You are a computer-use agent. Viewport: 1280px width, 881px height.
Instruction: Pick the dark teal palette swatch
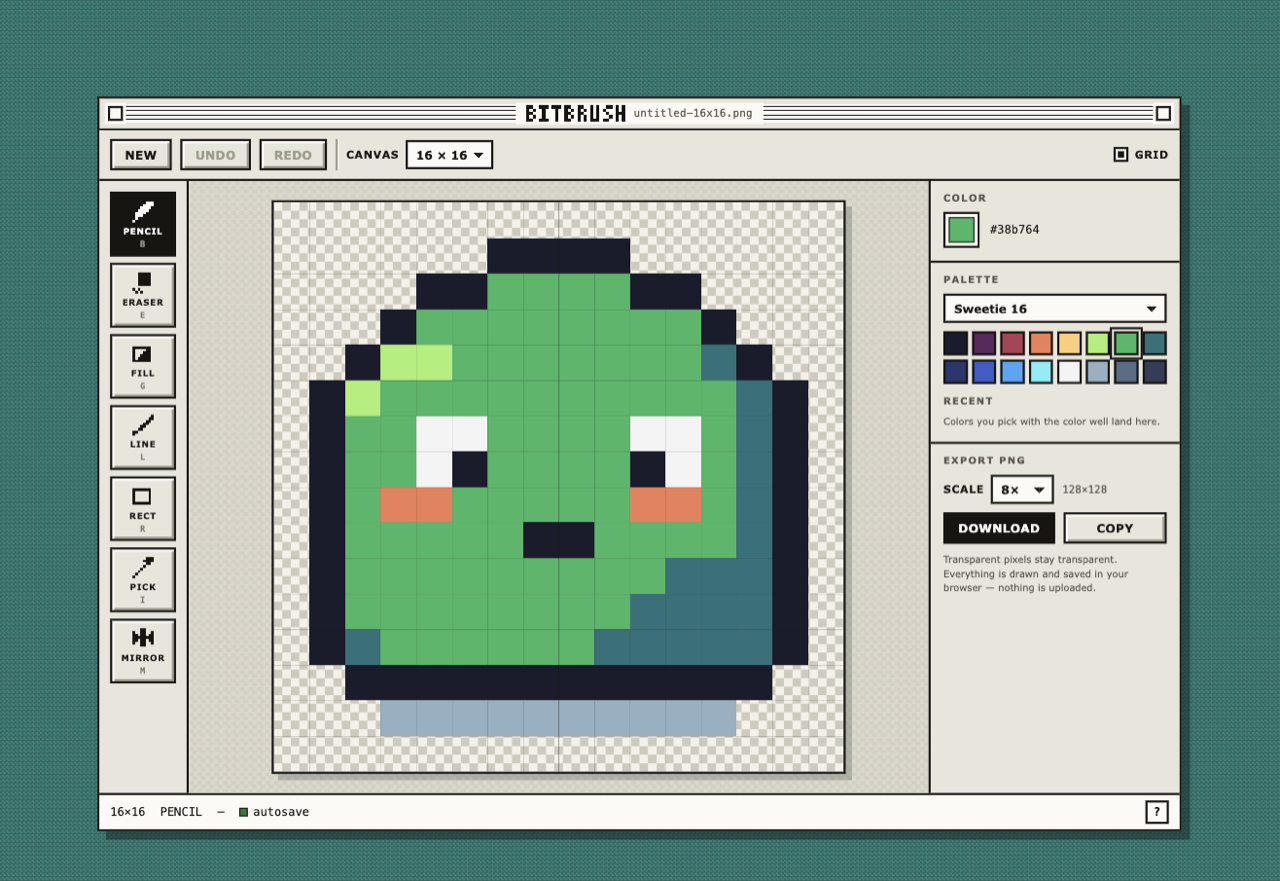(x=1155, y=343)
